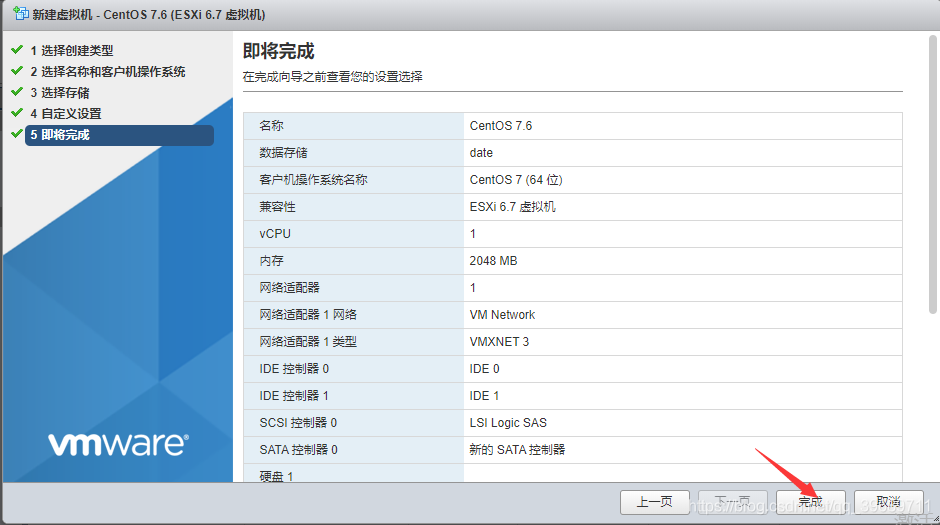Click the green checkmark beside step 5
Viewport: 940px width, 525px height.
tap(17, 134)
